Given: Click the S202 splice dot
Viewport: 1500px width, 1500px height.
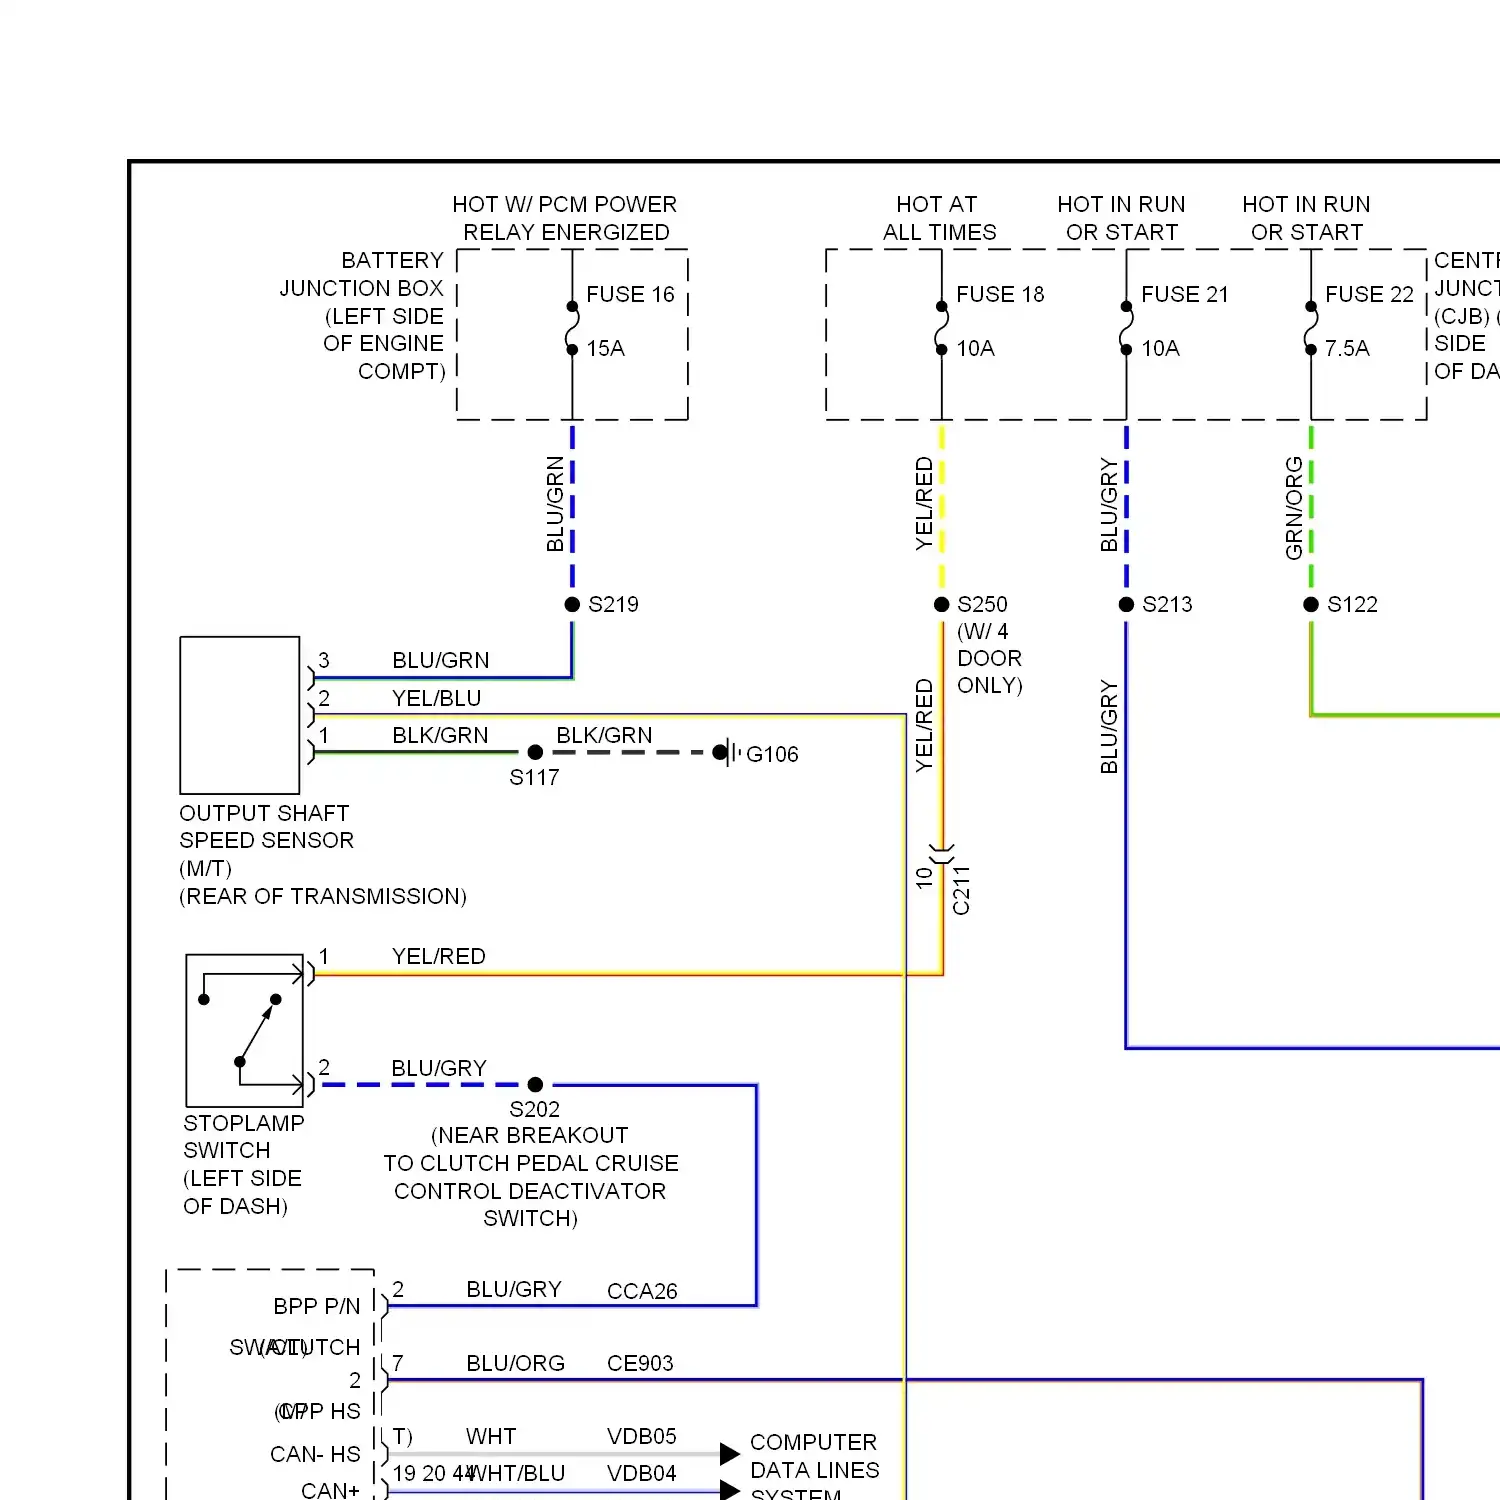Looking at the screenshot, I should pos(535,1084).
